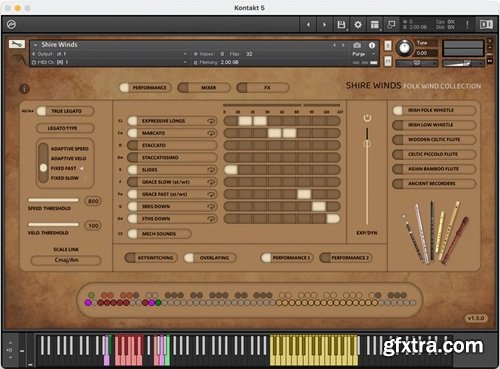The width and height of the screenshot is (500, 369).
Task: Open instrument edit wrench icon
Action: pyautogui.click(x=17, y=44)
